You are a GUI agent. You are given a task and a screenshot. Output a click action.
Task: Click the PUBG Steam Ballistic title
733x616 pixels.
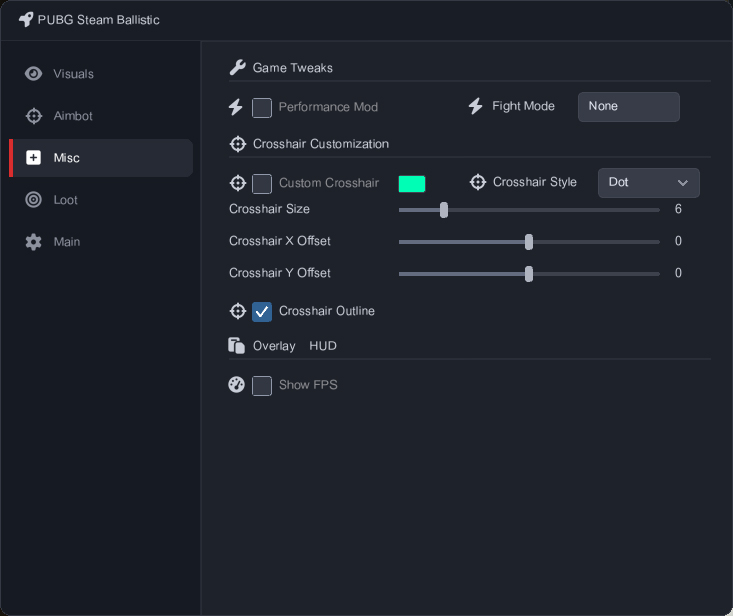tap(98, 20)
